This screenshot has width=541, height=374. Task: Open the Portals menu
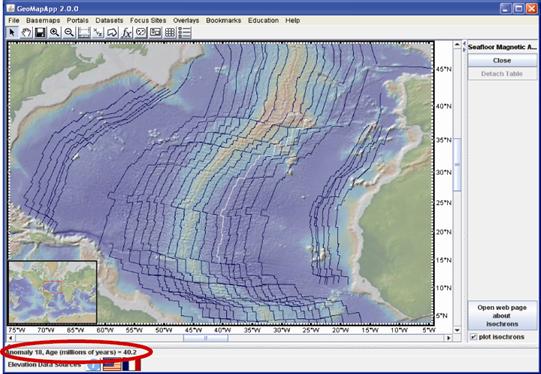(x=78, y=20)
